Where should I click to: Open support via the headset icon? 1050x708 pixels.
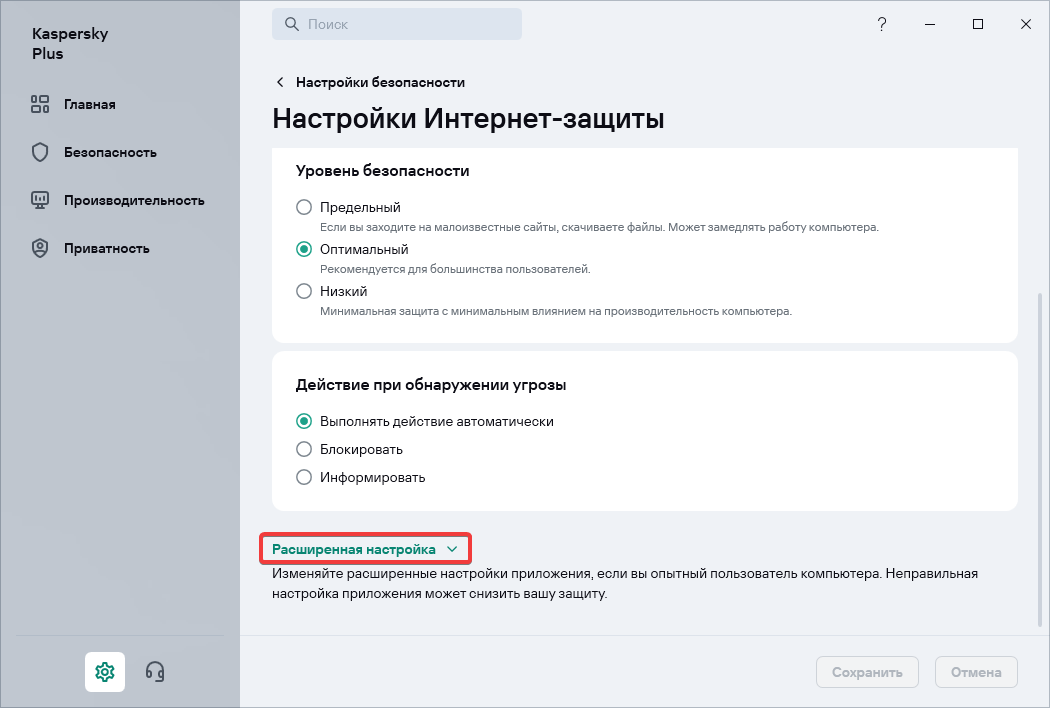(154, 671)
